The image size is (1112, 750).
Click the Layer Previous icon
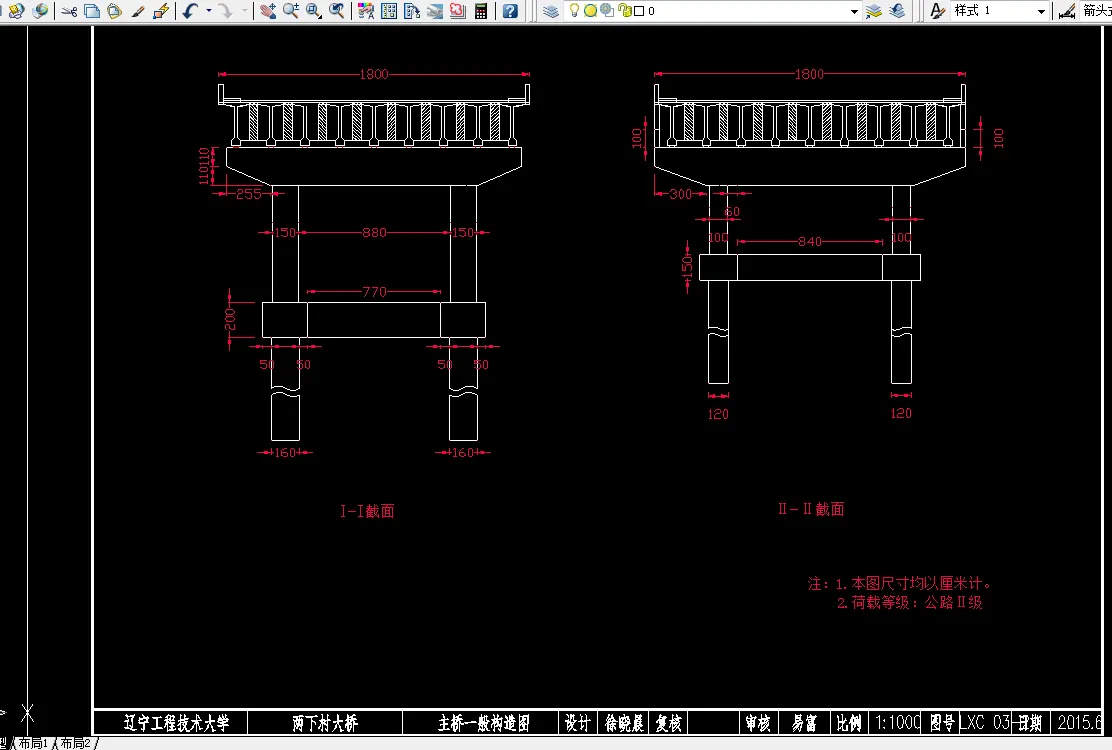click(897, 11)
